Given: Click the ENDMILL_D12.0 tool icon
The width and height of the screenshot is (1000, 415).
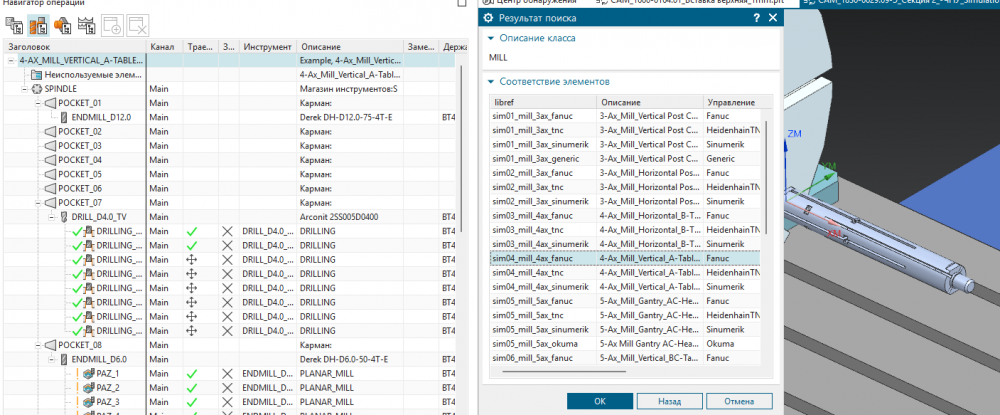Looking at the screenshot, I should coord(64,117).
